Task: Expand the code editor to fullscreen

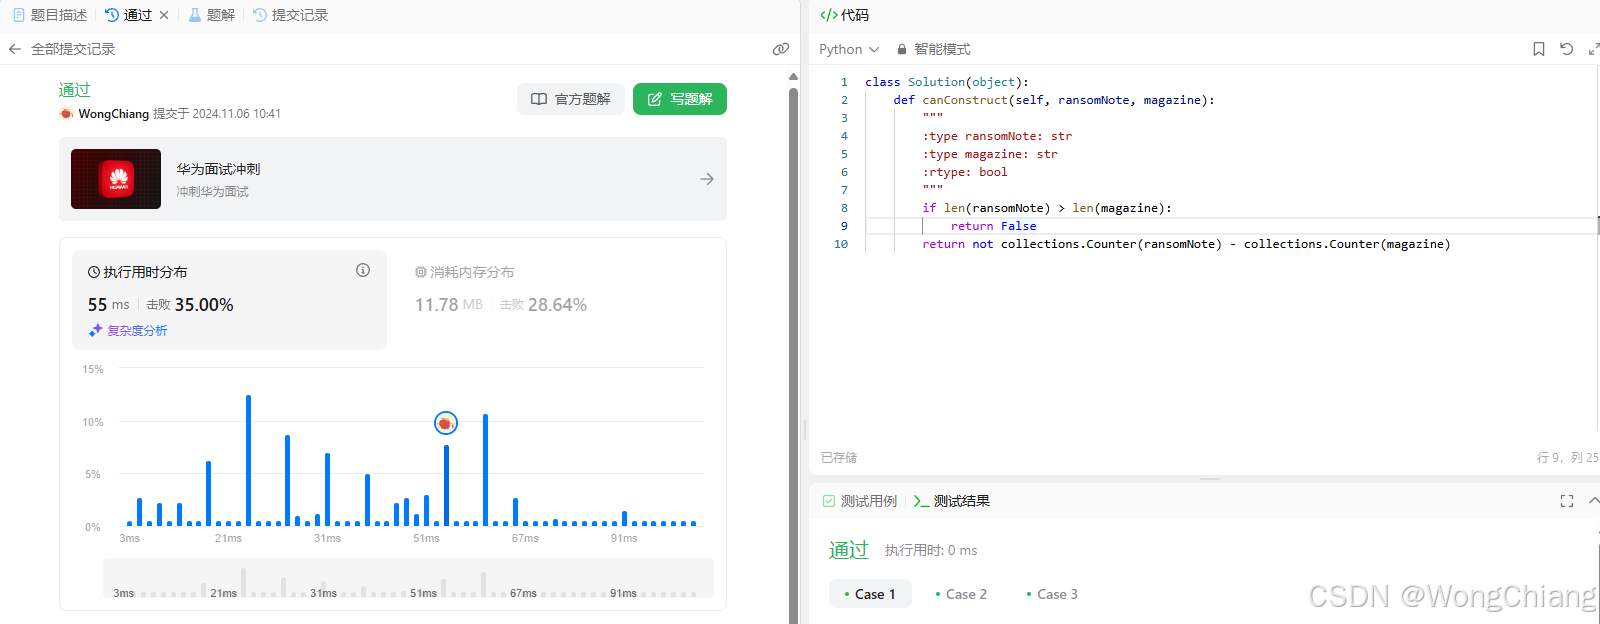Action: (x=1593, y=49)
